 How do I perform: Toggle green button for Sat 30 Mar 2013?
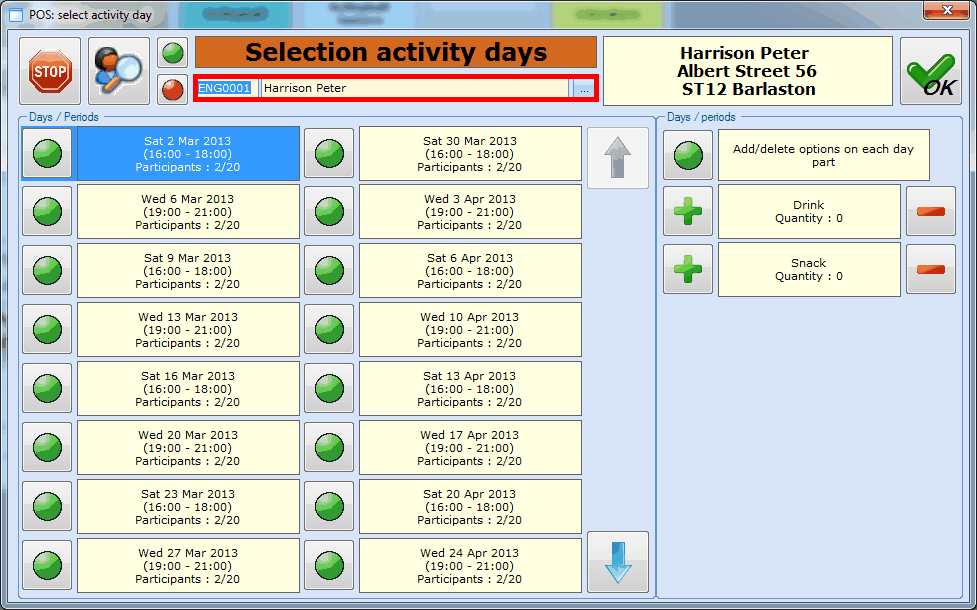pyautogui.click(x=329, y=154)
